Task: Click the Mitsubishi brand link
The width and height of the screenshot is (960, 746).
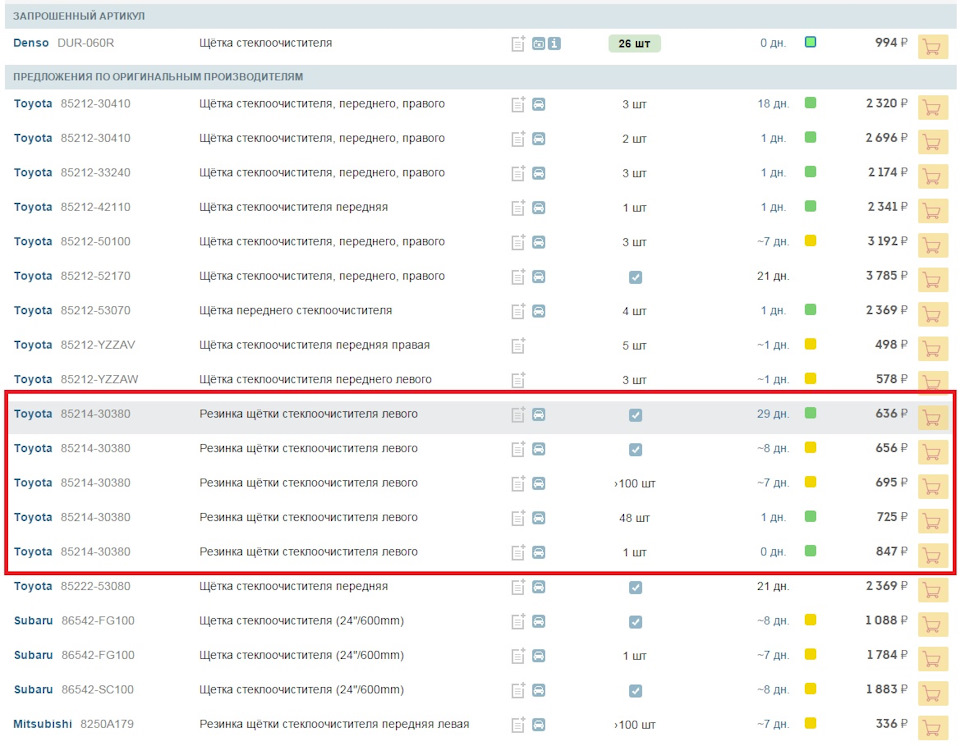Action: pos(42,724)
